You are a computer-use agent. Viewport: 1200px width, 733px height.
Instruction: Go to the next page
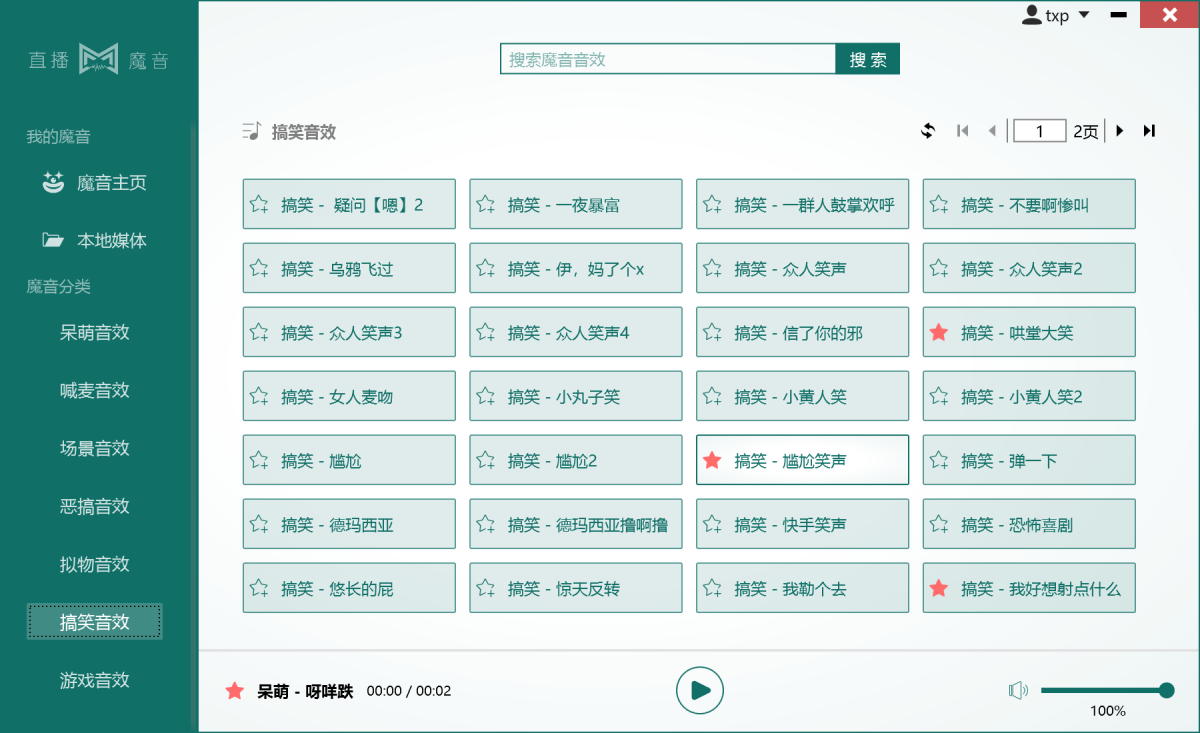point(1120,130)
